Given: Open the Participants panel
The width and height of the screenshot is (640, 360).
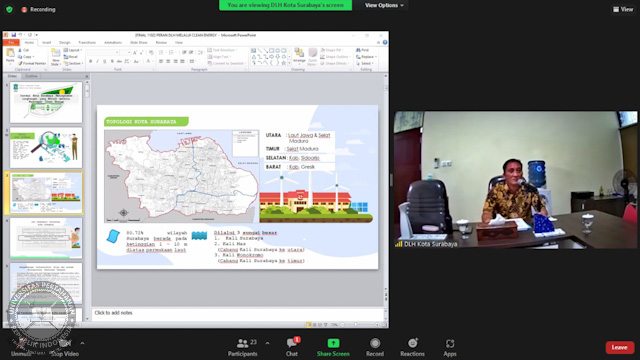Looking at the screenshot, I should pos(242,347).
